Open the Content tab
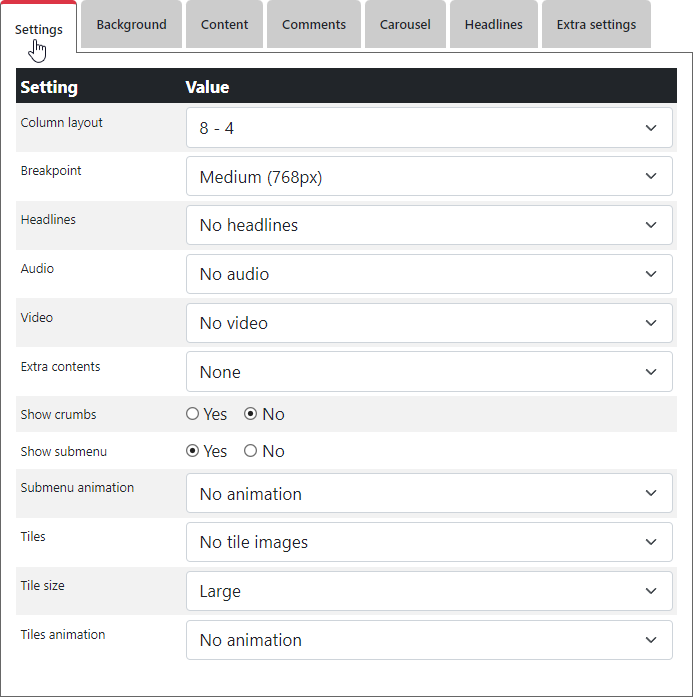693x697 pixels. click(x=224, y=25)
